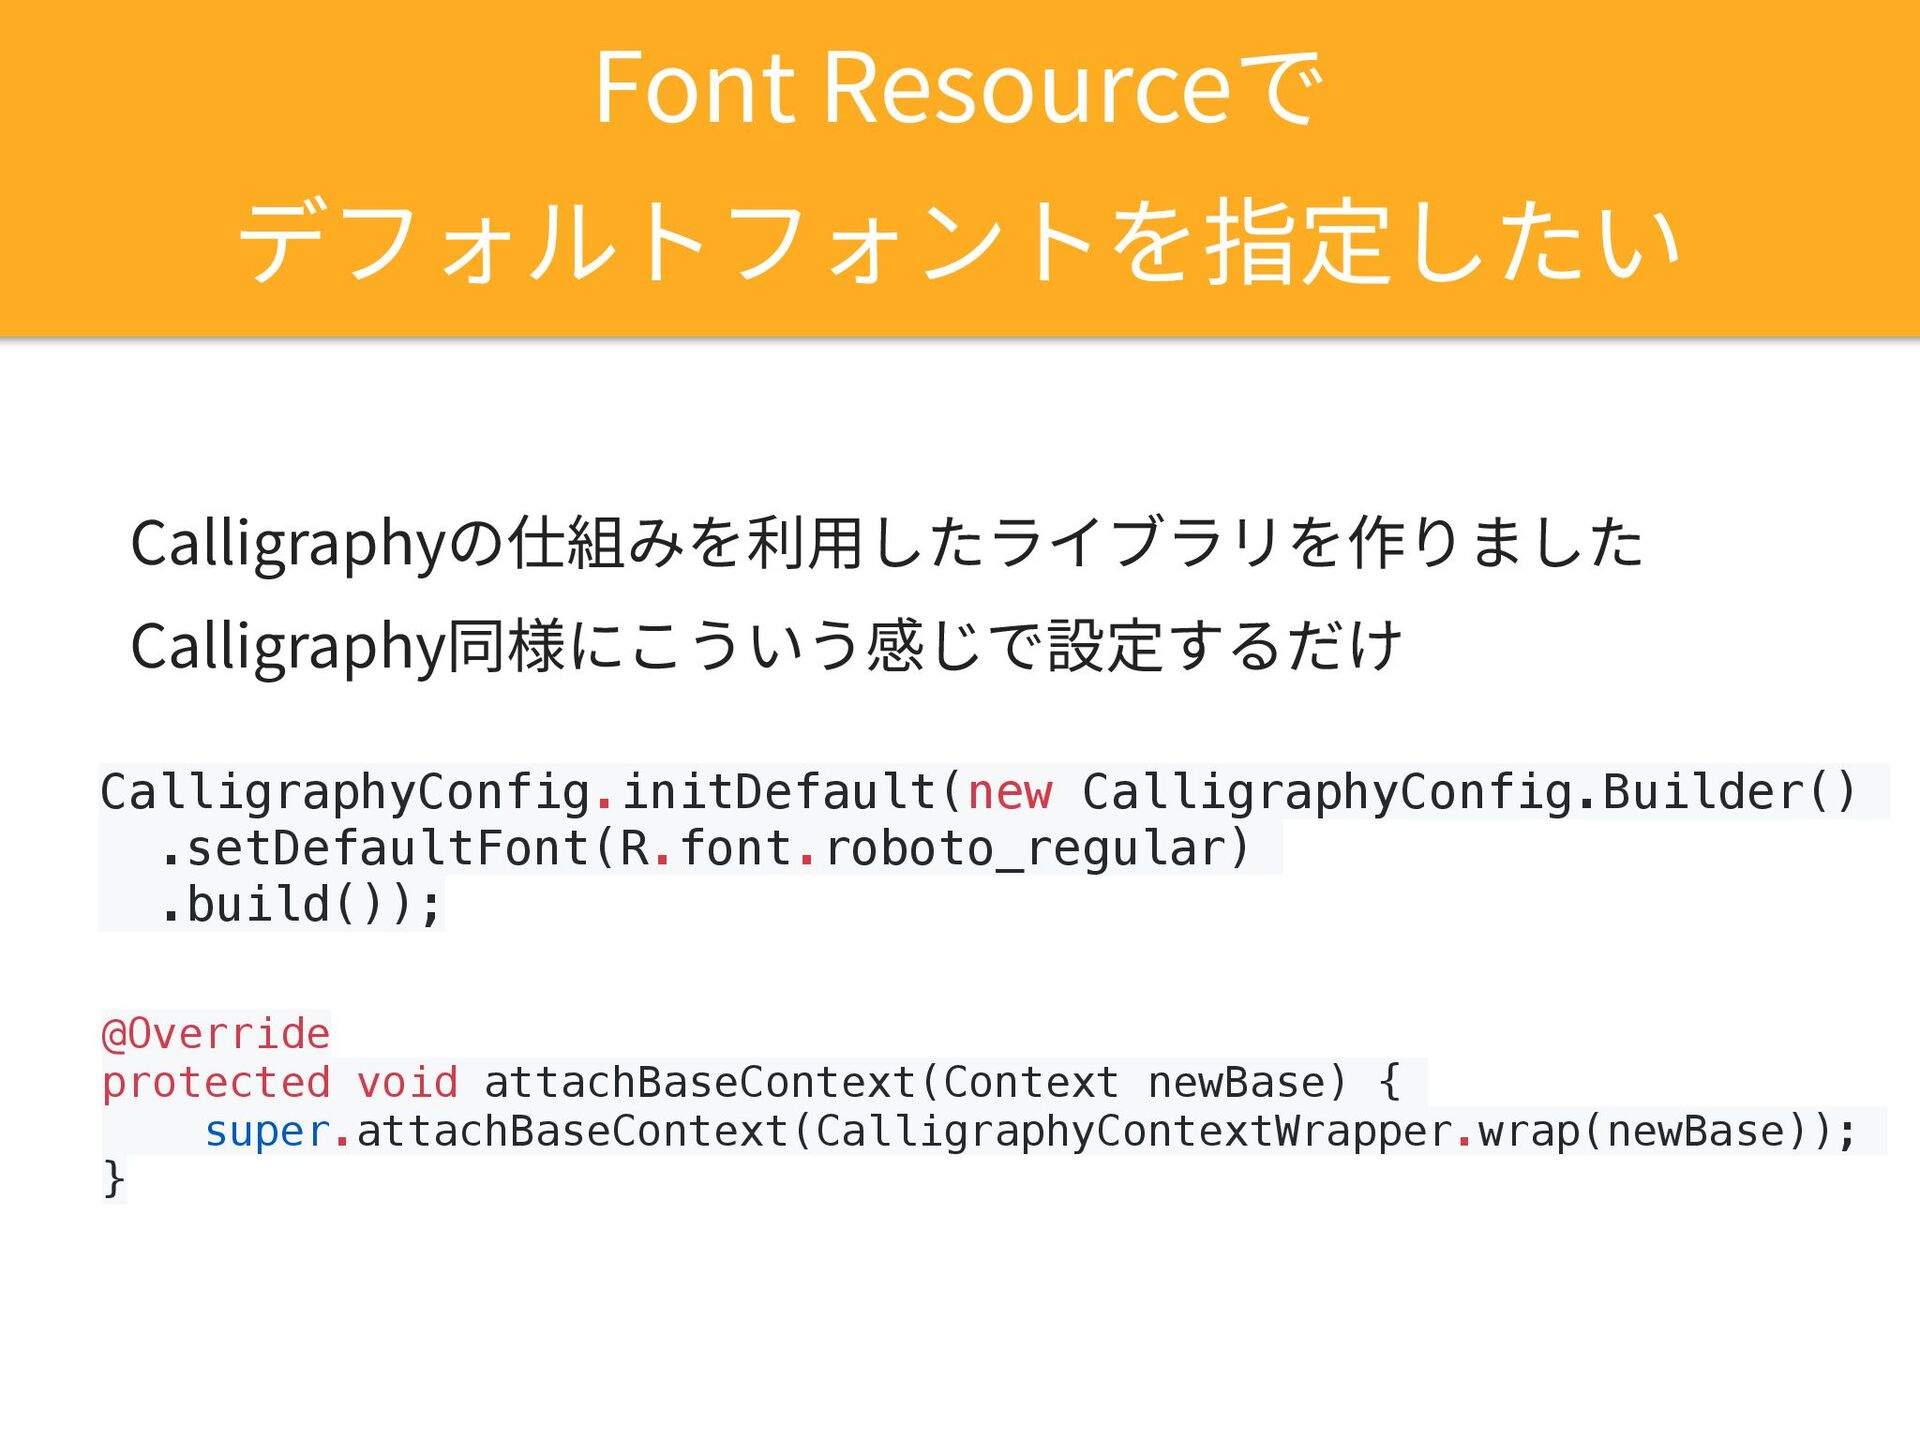This screenshot has height=1440, width=1920.
Task: Click the sentence beginning 'Calligraphyの仕組みを利用した'
Action: tap(887, 544)
